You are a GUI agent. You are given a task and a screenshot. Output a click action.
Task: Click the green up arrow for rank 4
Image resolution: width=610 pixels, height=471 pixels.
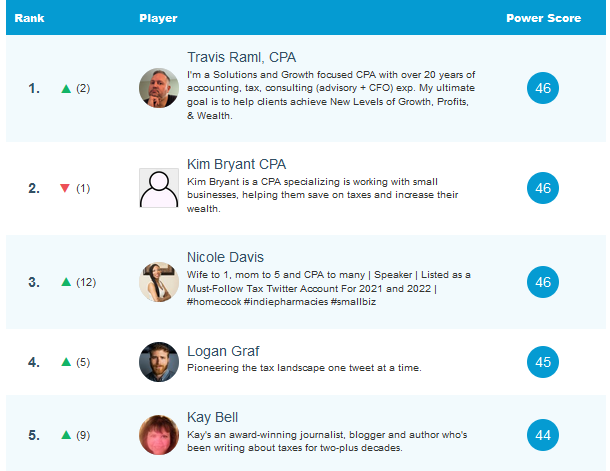tap(66, 362)
